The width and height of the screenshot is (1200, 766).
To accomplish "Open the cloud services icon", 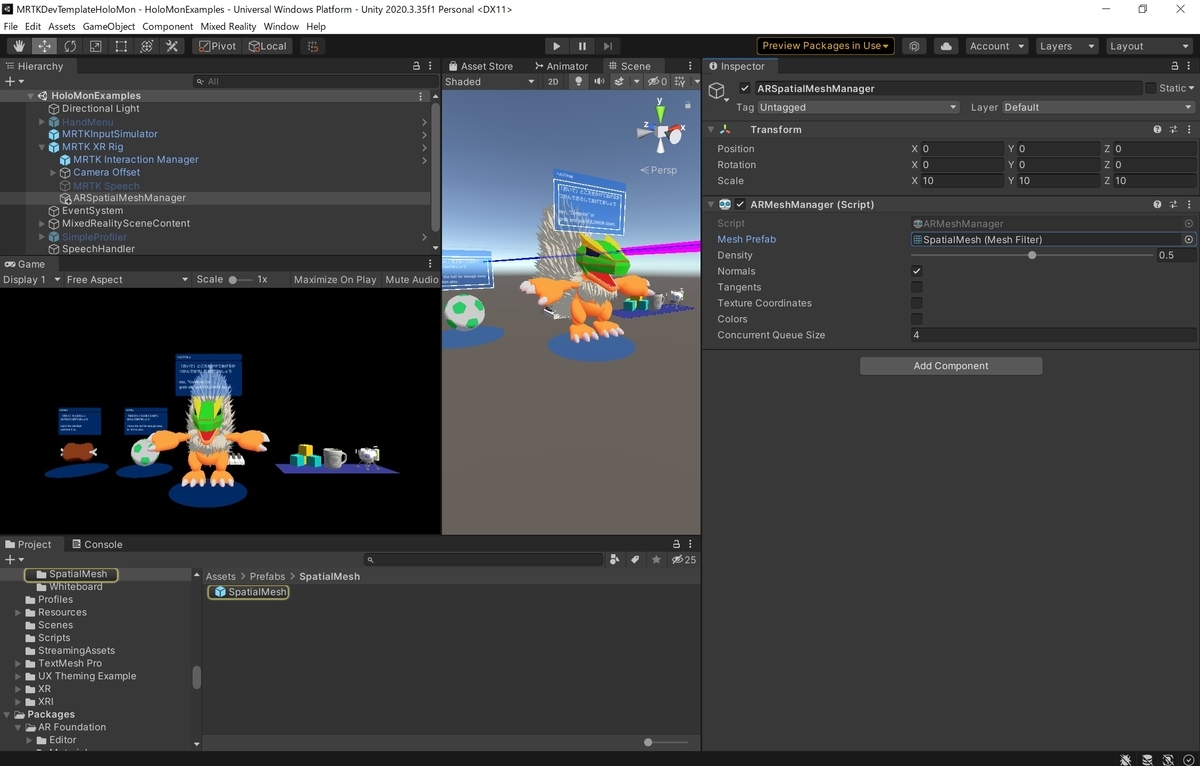I will click(946, 46).
